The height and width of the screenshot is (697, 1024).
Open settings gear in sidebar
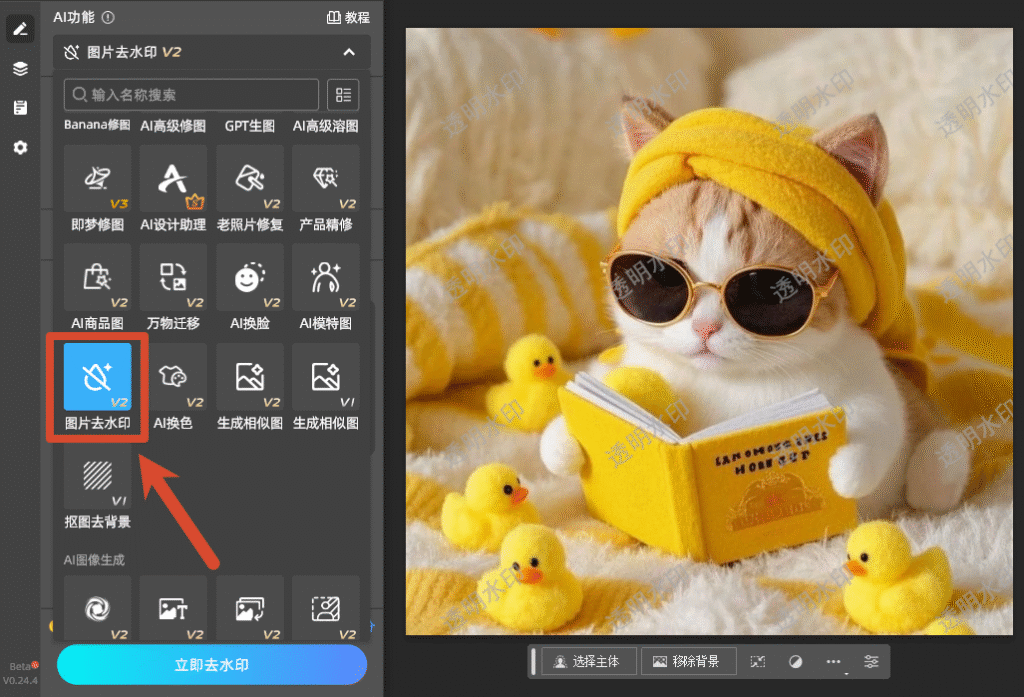coord(20,148)
